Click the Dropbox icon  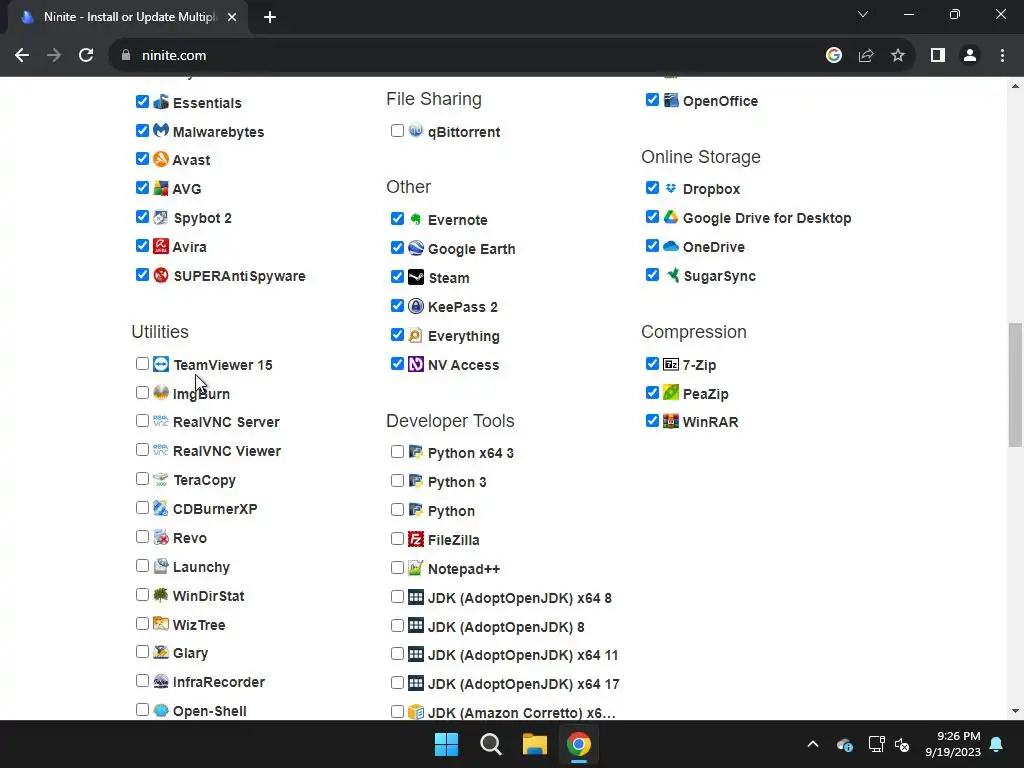click(x=671, y=188)
